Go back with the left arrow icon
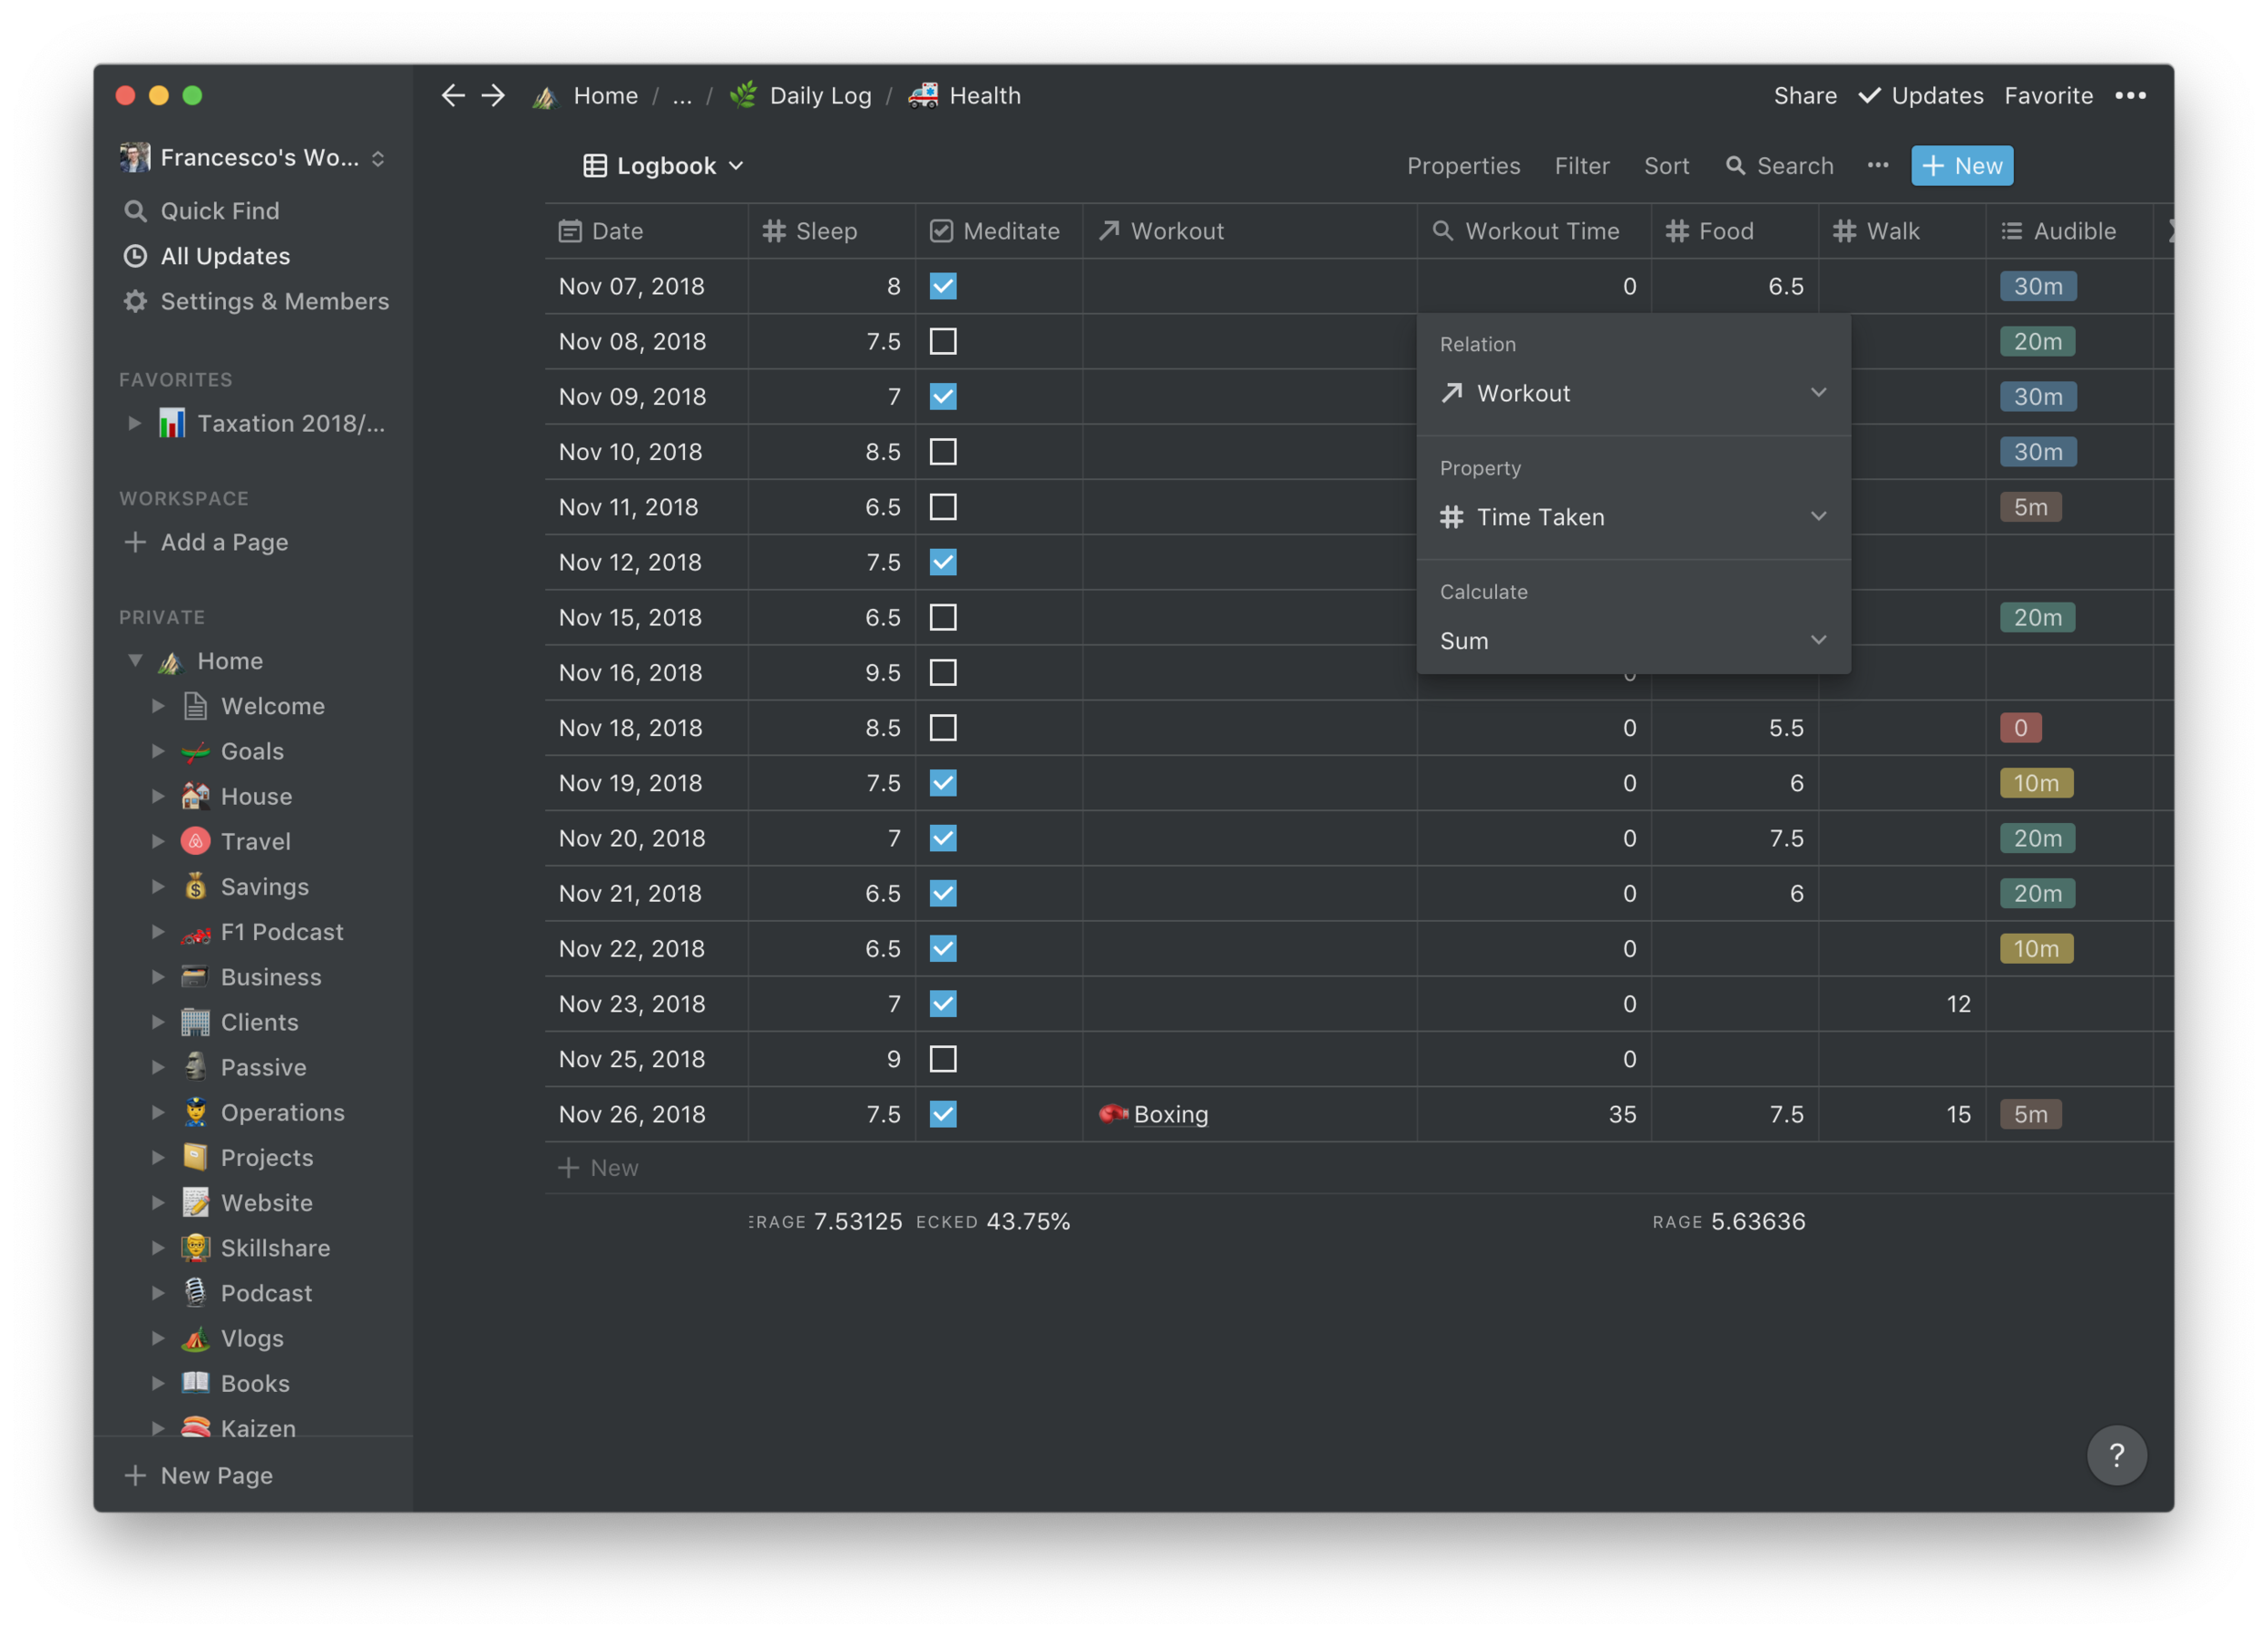The height and width of the screenshot is (1636, 2268). click(x=453, y=95)
